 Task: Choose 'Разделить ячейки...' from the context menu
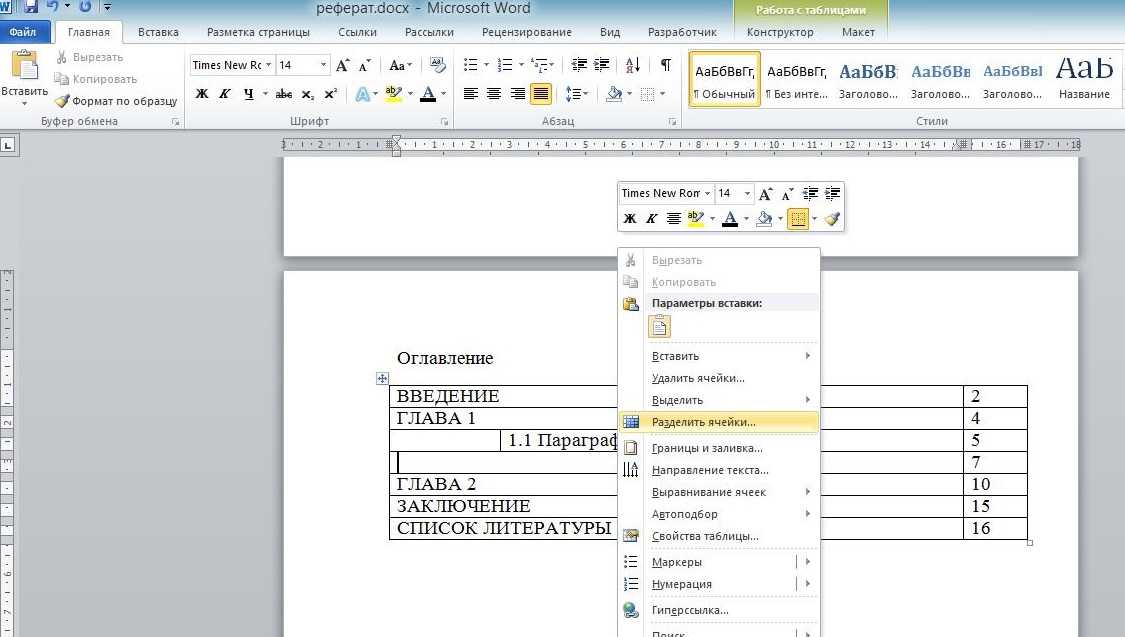click(703, 422)
